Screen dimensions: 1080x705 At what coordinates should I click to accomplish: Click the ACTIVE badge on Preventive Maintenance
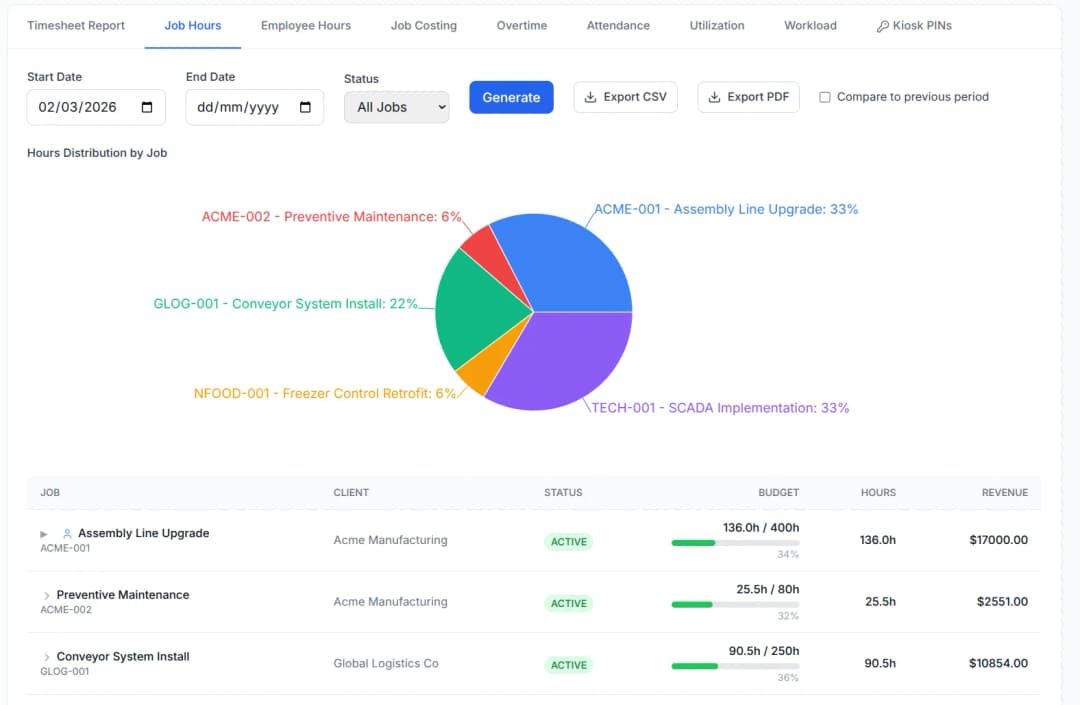[568, 603]
